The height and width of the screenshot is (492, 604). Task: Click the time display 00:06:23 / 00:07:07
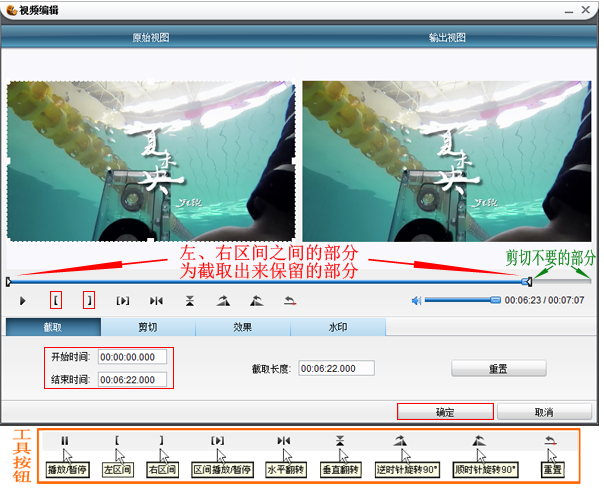[544, 300]
